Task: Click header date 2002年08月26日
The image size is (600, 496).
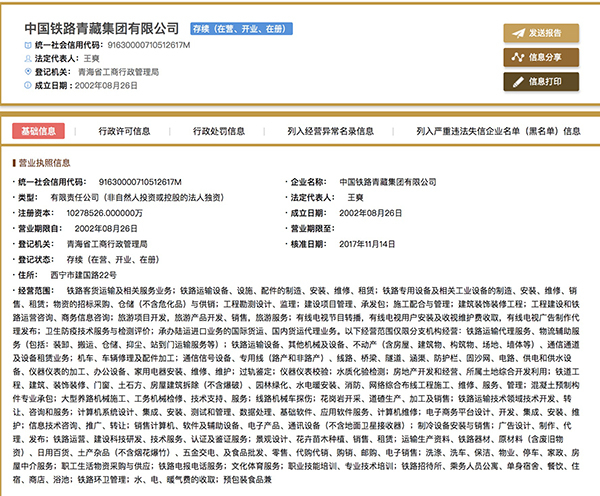Action: (106, 85)
